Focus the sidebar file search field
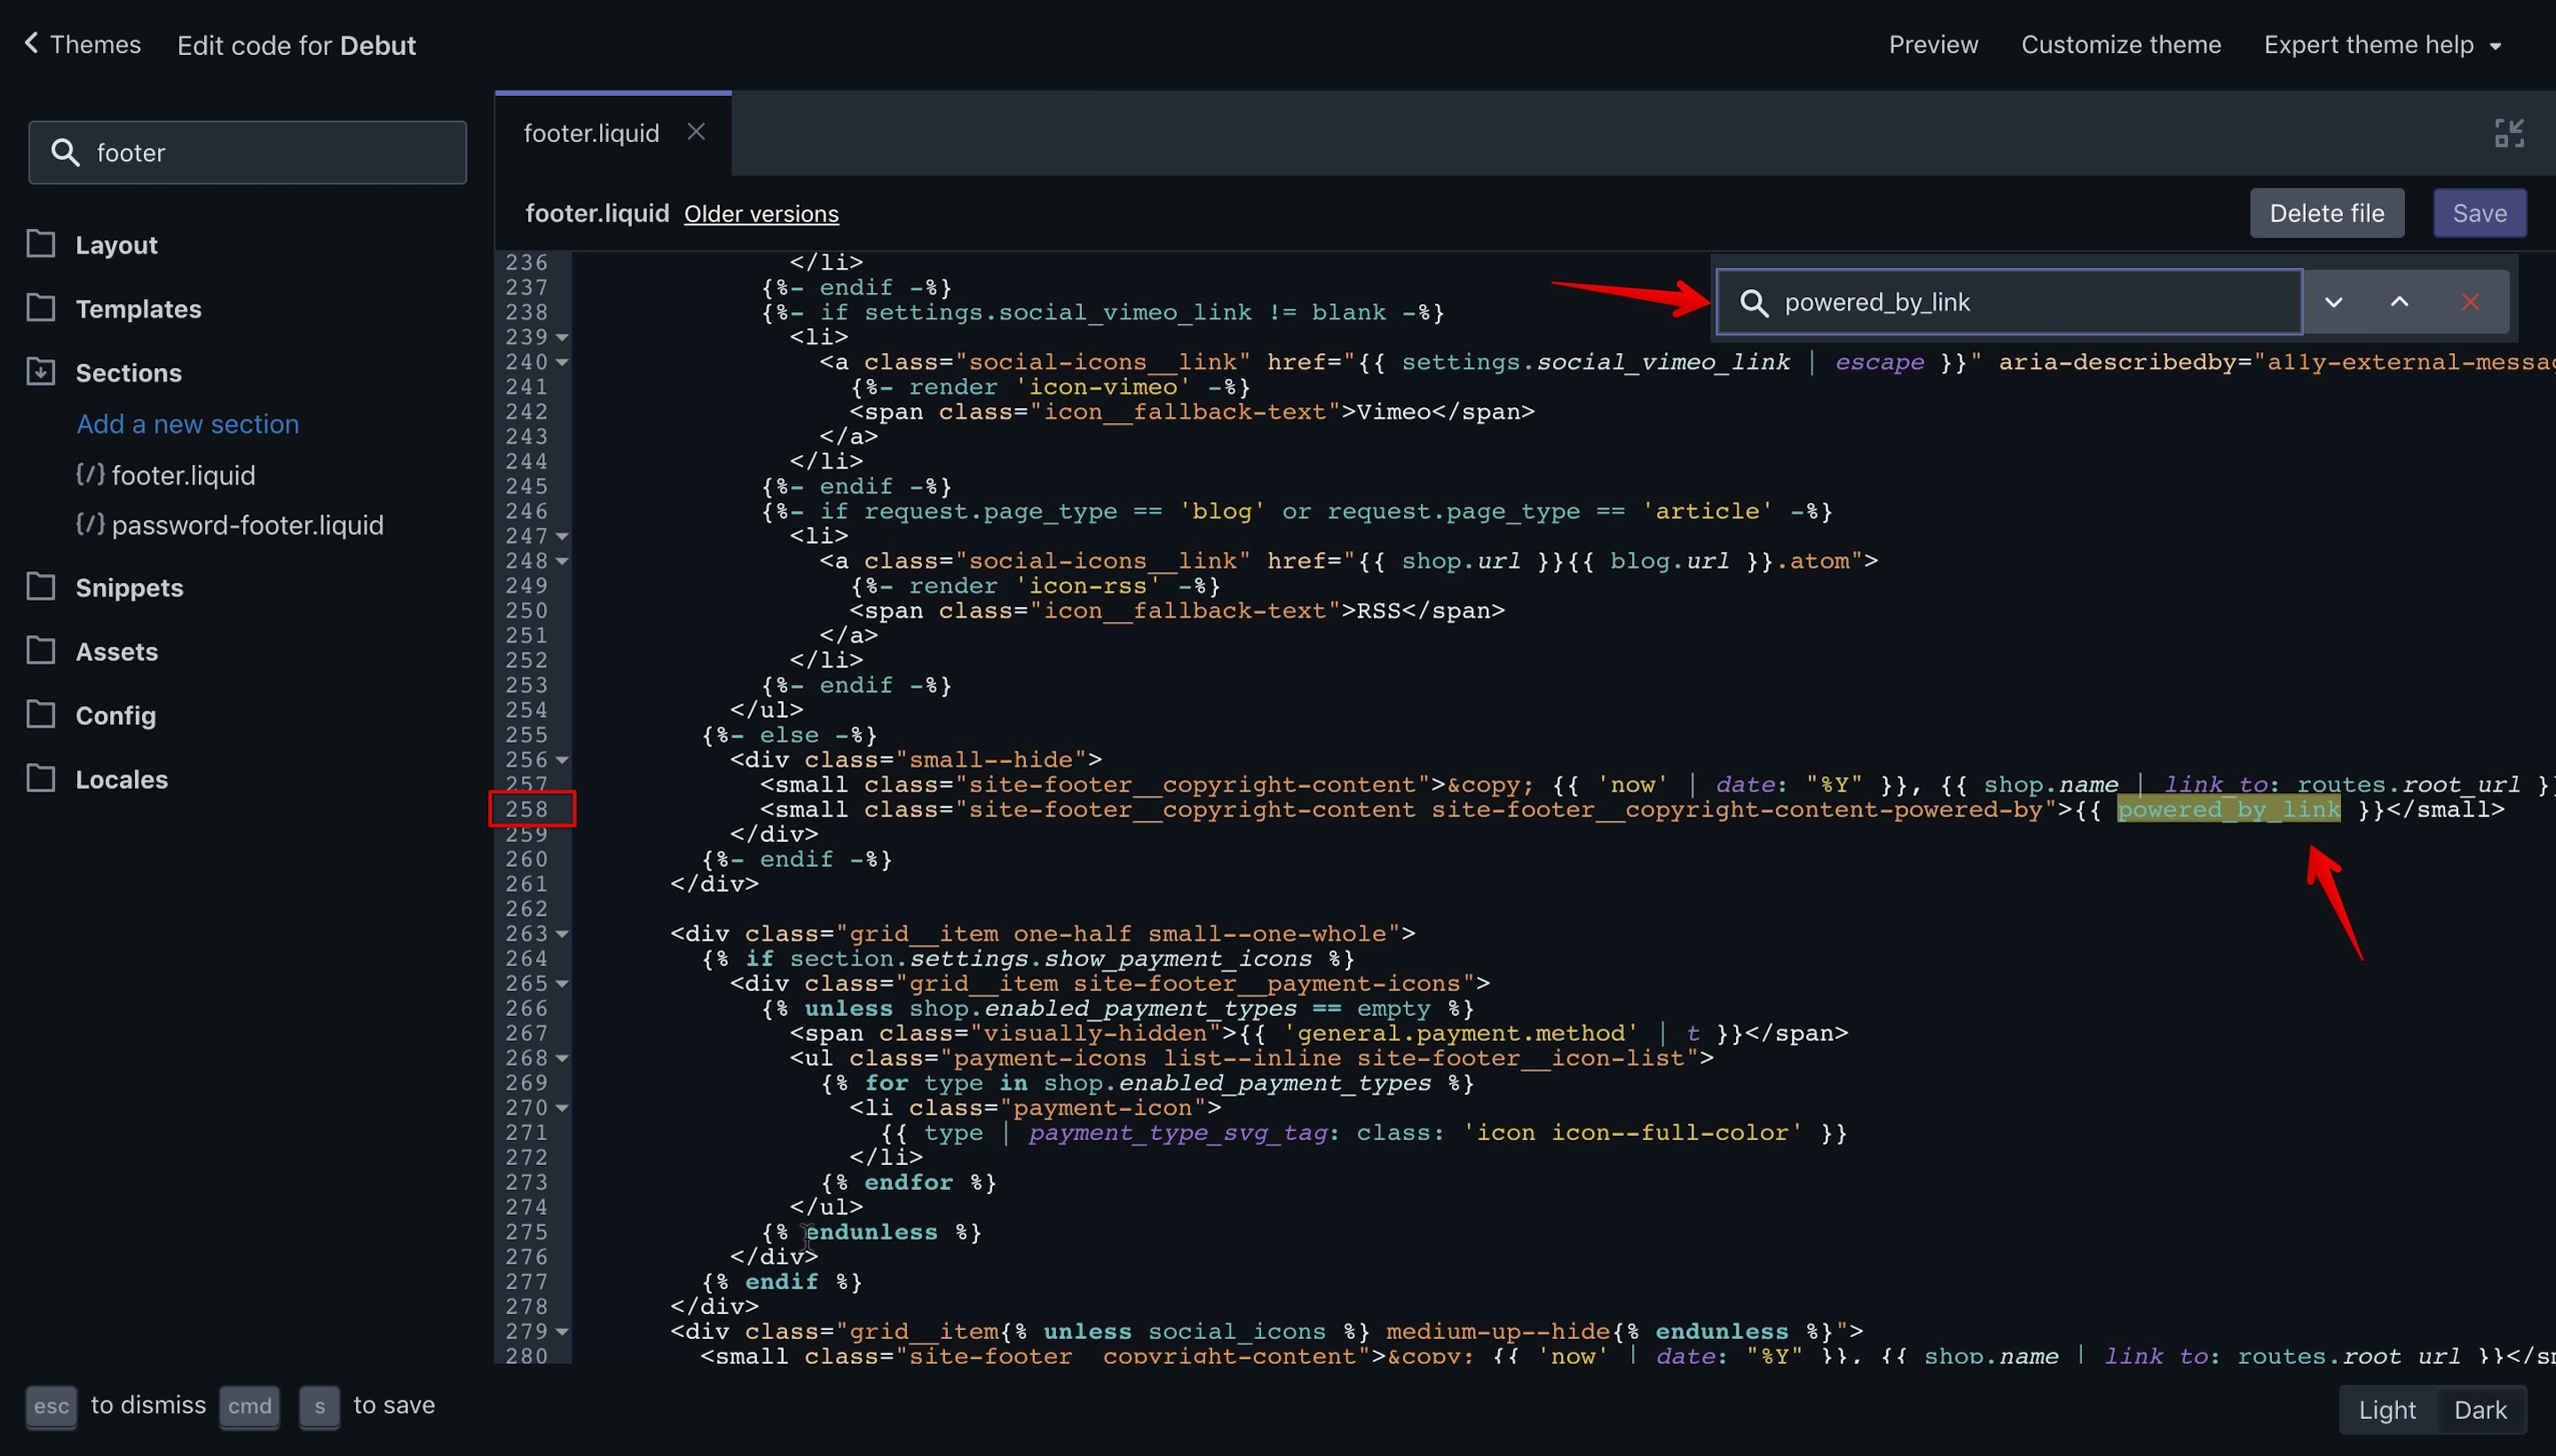The height and width of the screenshot is (1456, 2556). coord(247,152)
